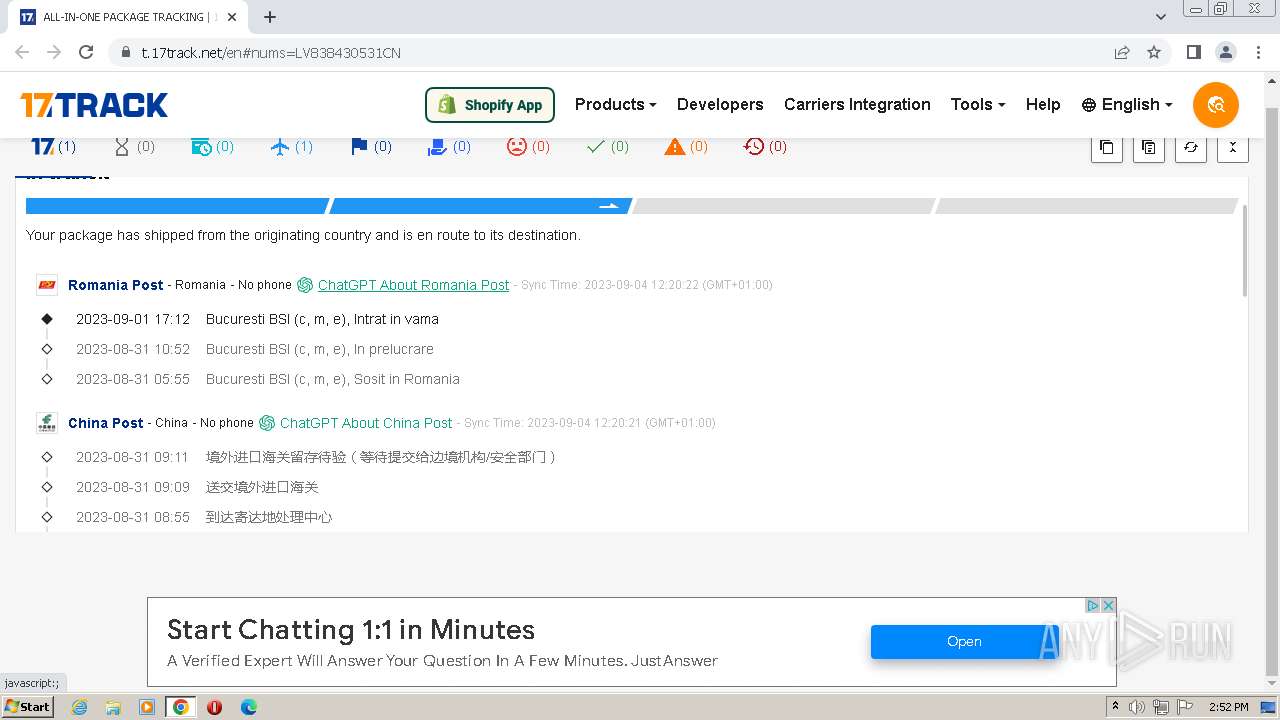The height and width of the screenshot is (720, 1280).
Task: Open the Chrome three-dot menu
Action: point(1257,53)
